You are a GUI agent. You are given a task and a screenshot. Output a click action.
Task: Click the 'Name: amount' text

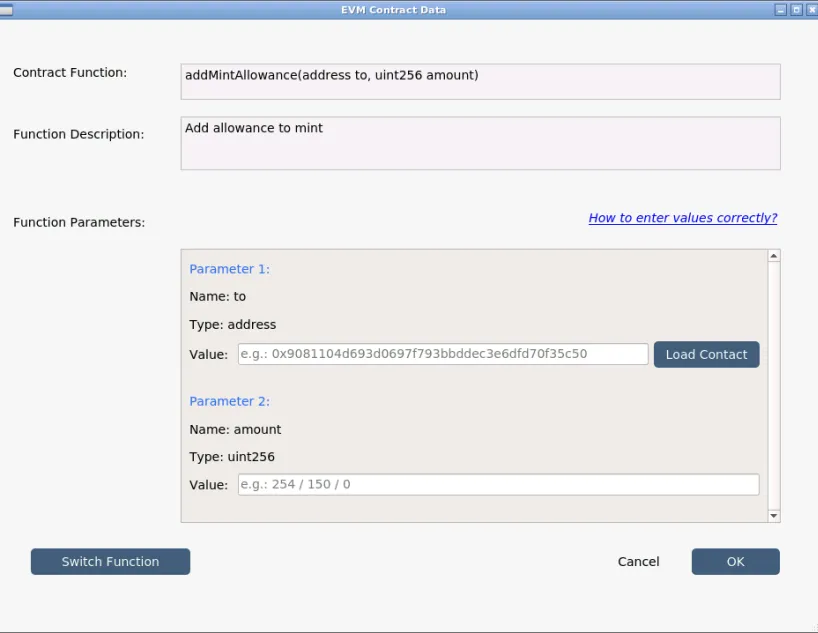point(235,429)
